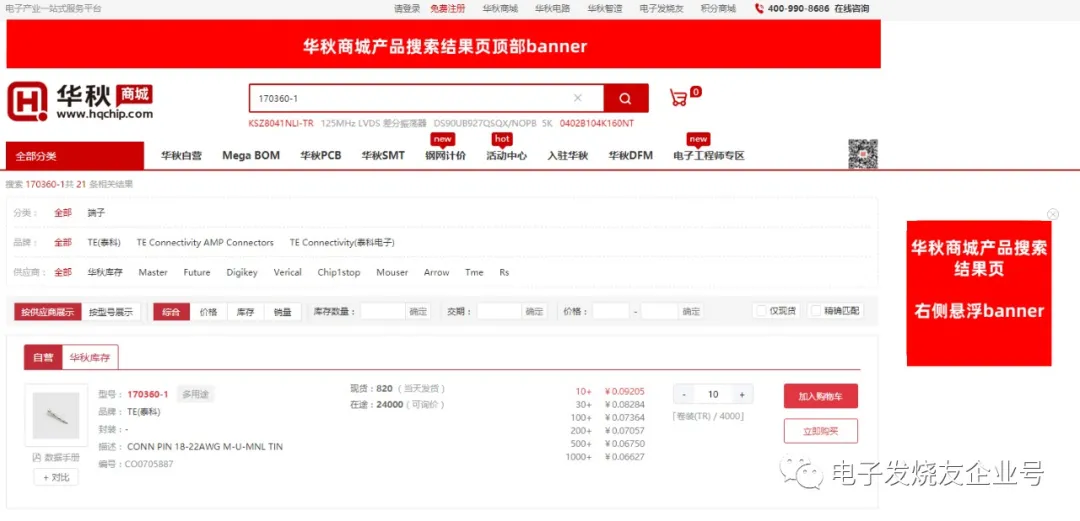Click the 请登录 link
This screenshot has height=521, width=1080.
407,9
